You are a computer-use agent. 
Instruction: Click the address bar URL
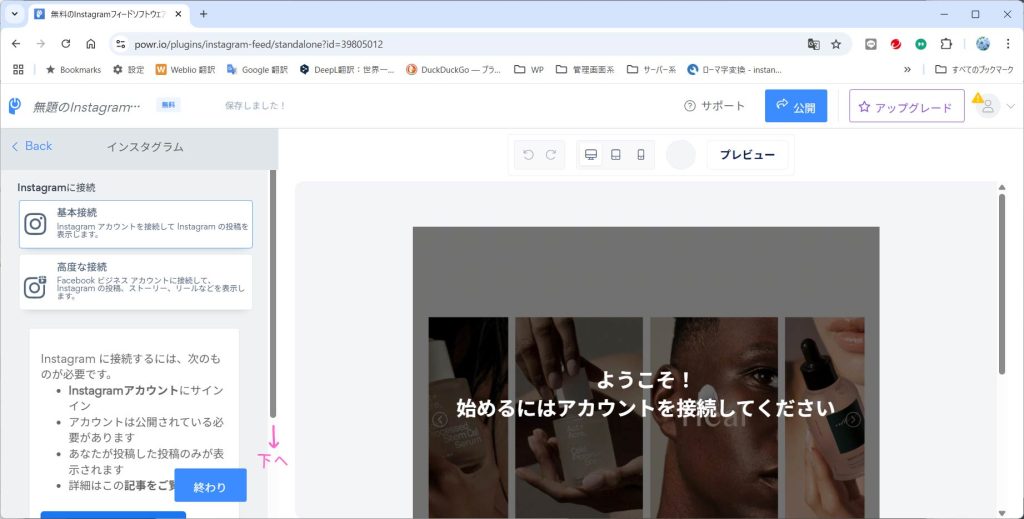[x=259, y=44]
